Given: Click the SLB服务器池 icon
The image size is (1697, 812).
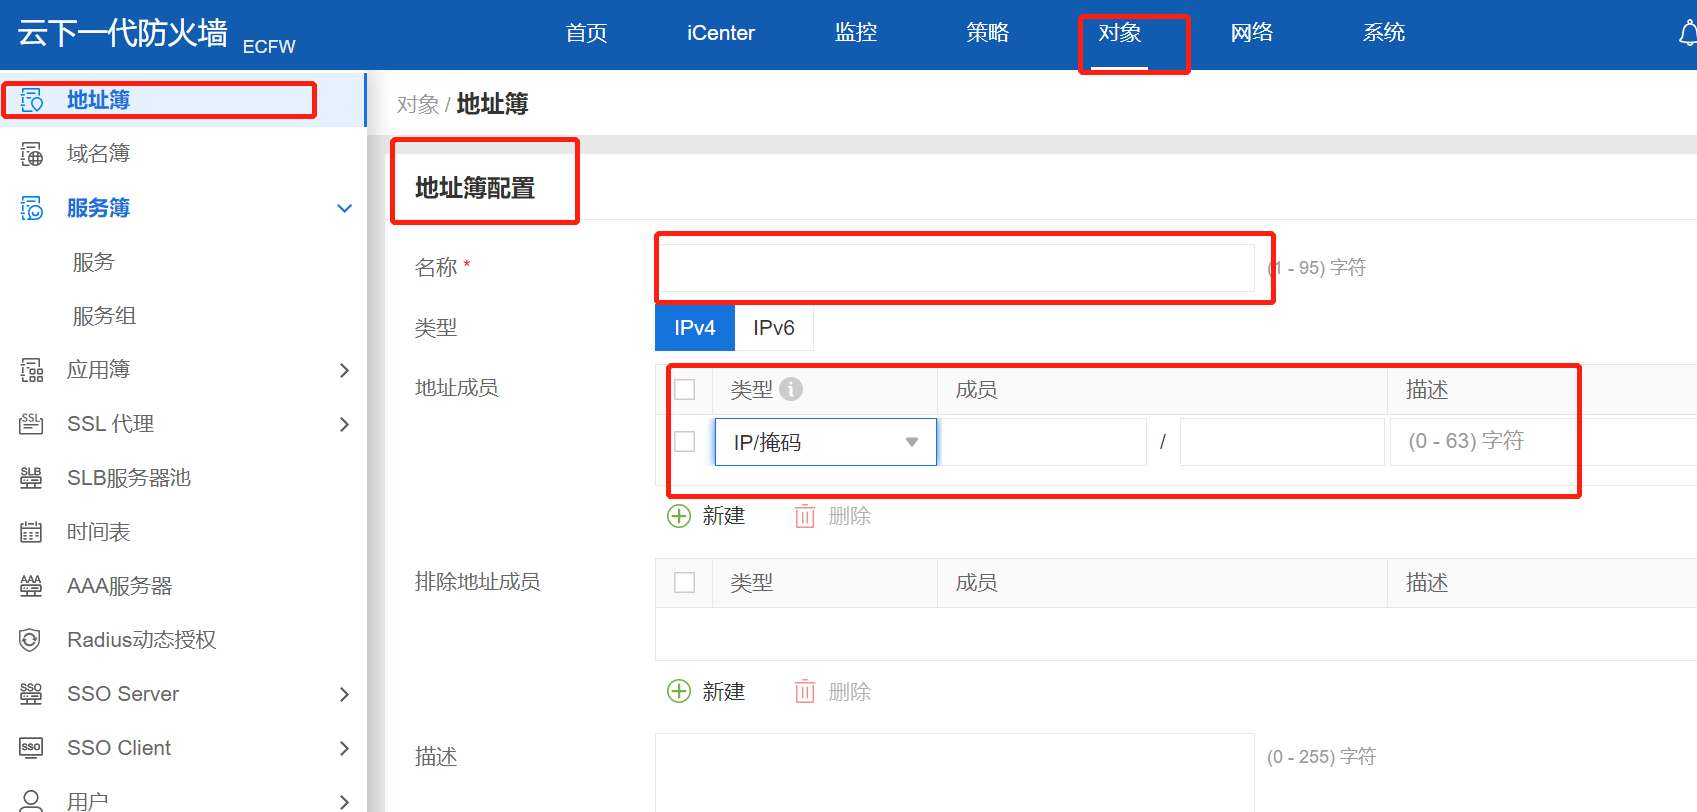Looking at the screenshot, I should pos(32,478).
